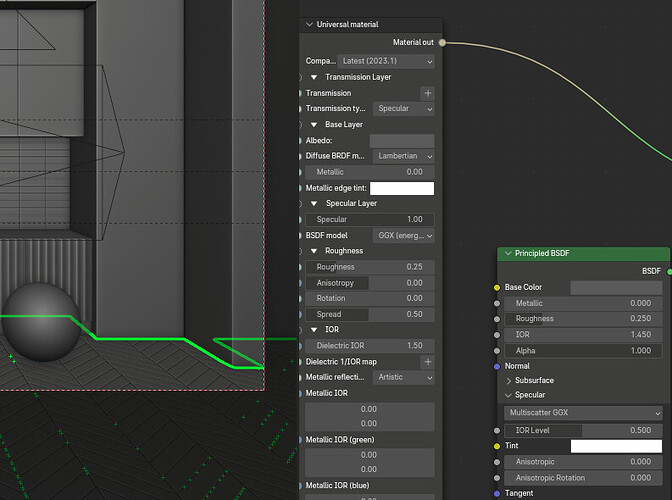The image size is (672, 500).
Task: Open the Diffuse BRDF model dropdown
Action: [403, 156]
